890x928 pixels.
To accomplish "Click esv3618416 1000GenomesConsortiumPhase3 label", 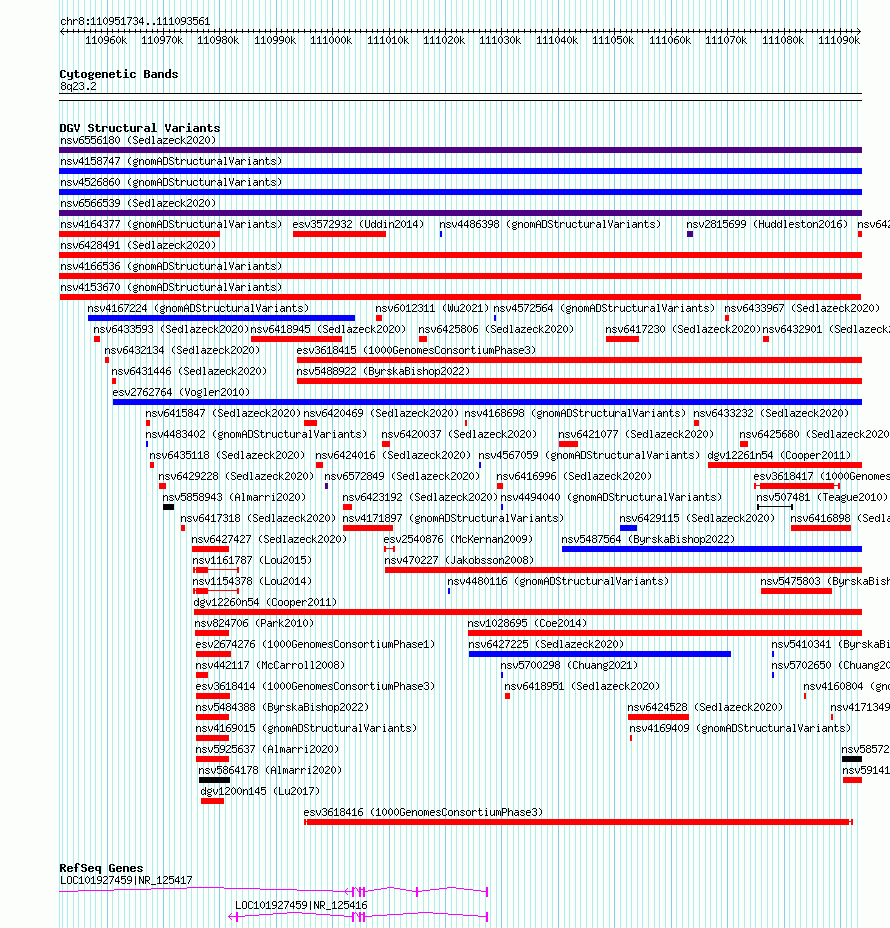I will [423, 813].
